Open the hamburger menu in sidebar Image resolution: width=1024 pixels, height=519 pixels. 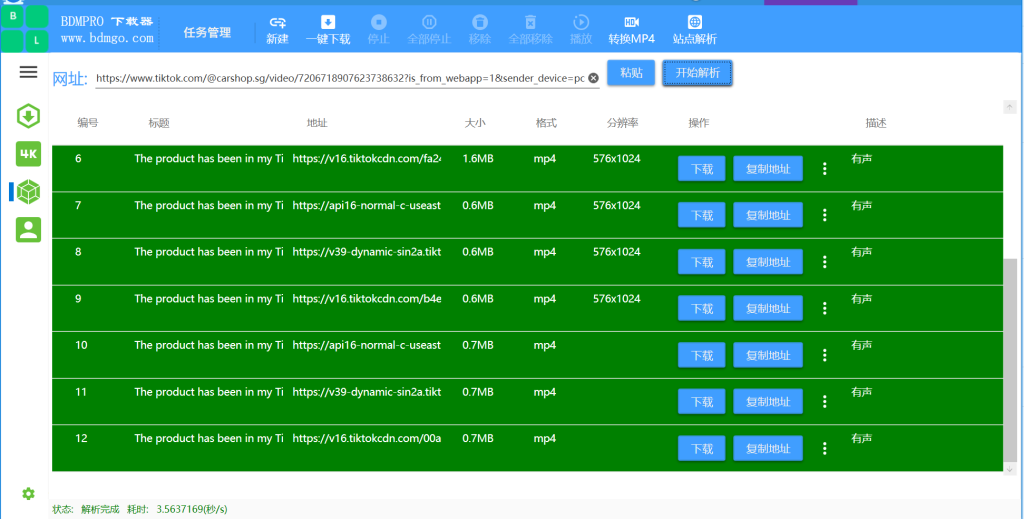point(28,72)
